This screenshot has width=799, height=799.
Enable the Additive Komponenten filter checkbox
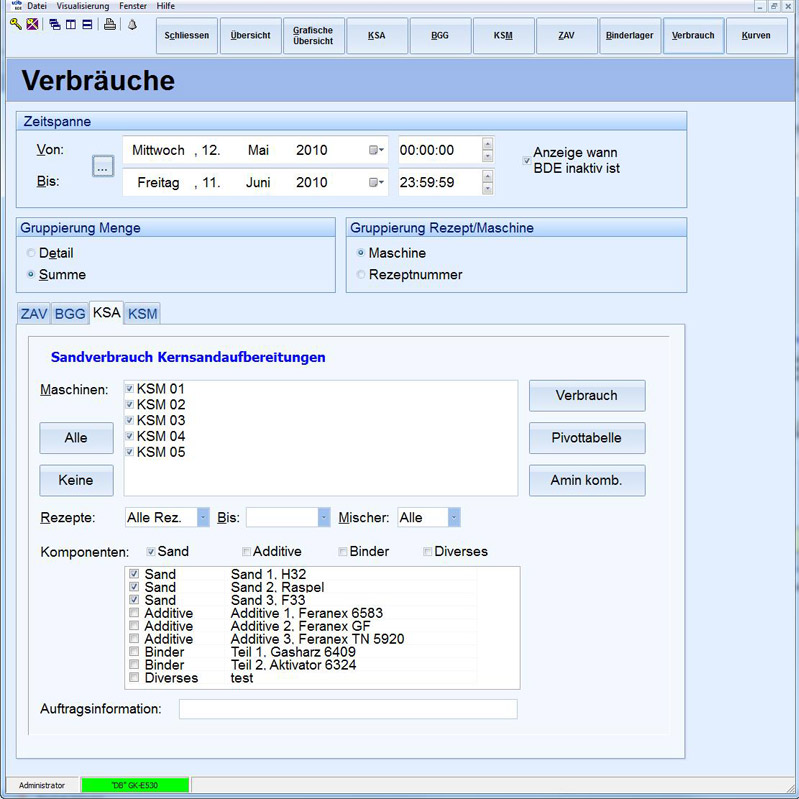coord(246,551)
